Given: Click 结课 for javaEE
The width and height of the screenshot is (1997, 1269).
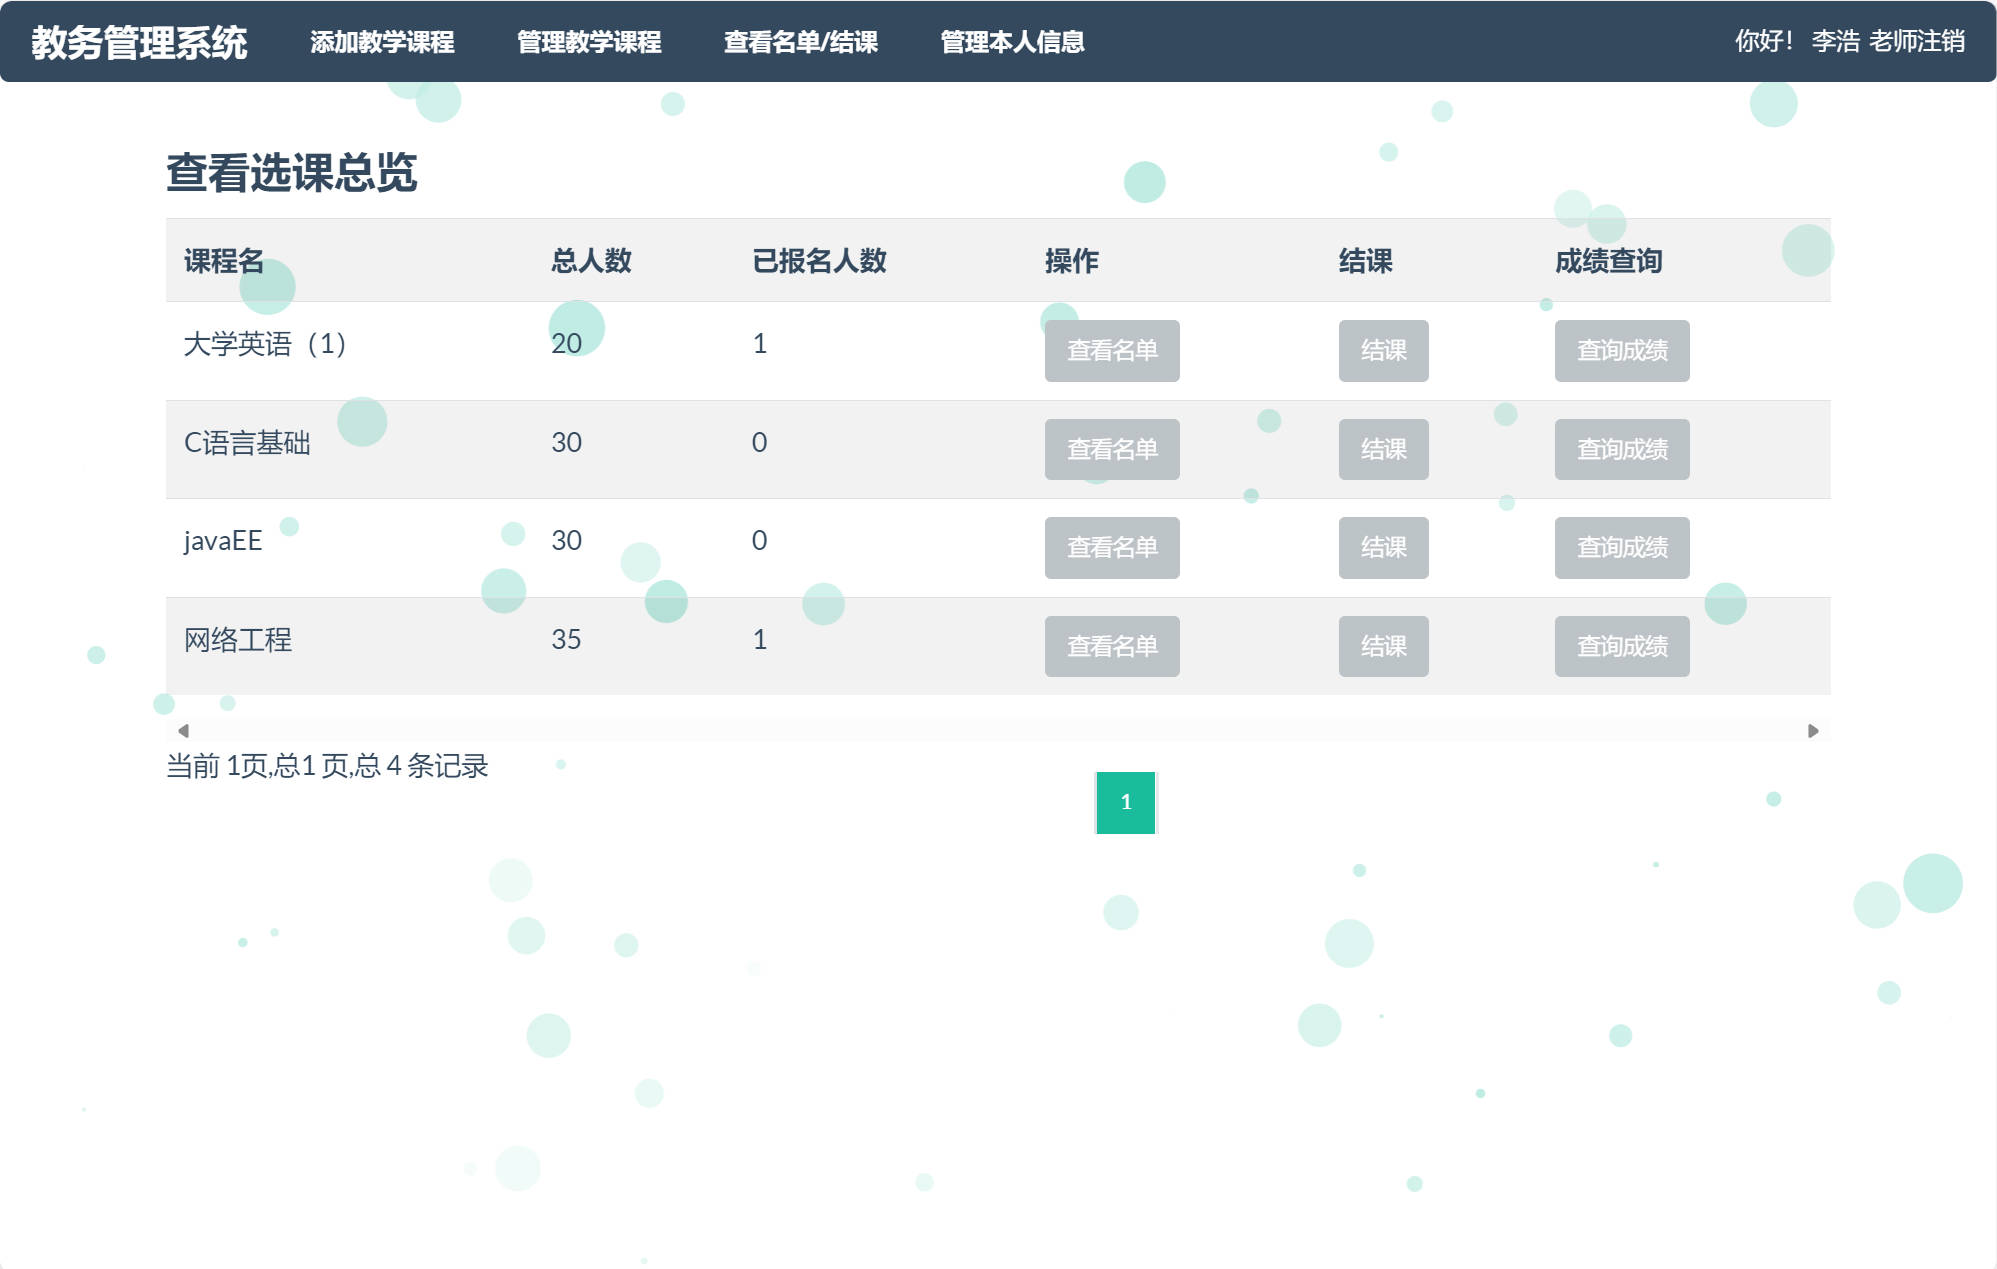Looking at the screenshot, I should click(1383, 547).
